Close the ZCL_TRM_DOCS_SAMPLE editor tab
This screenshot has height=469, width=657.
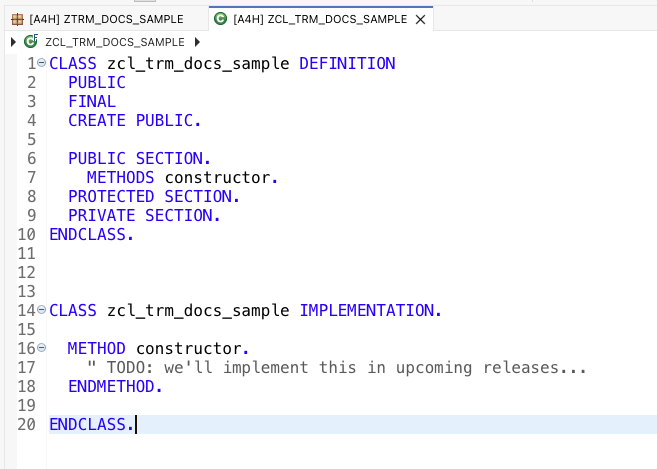420,20
